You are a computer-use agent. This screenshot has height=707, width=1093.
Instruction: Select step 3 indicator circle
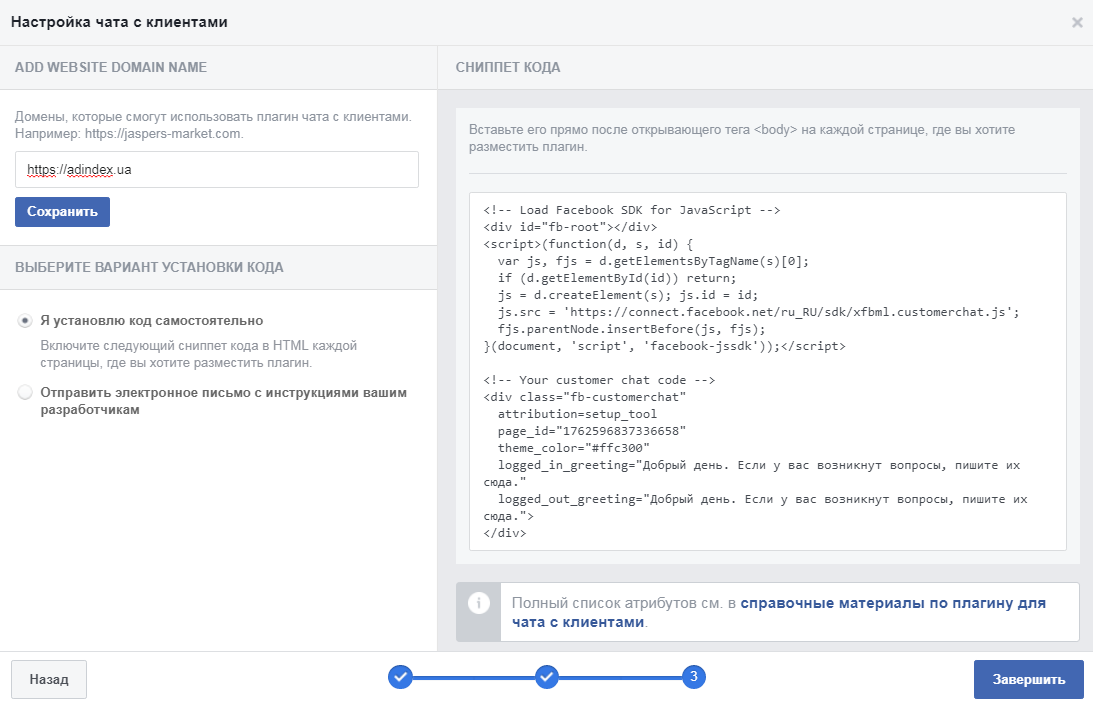coord(694,676)
